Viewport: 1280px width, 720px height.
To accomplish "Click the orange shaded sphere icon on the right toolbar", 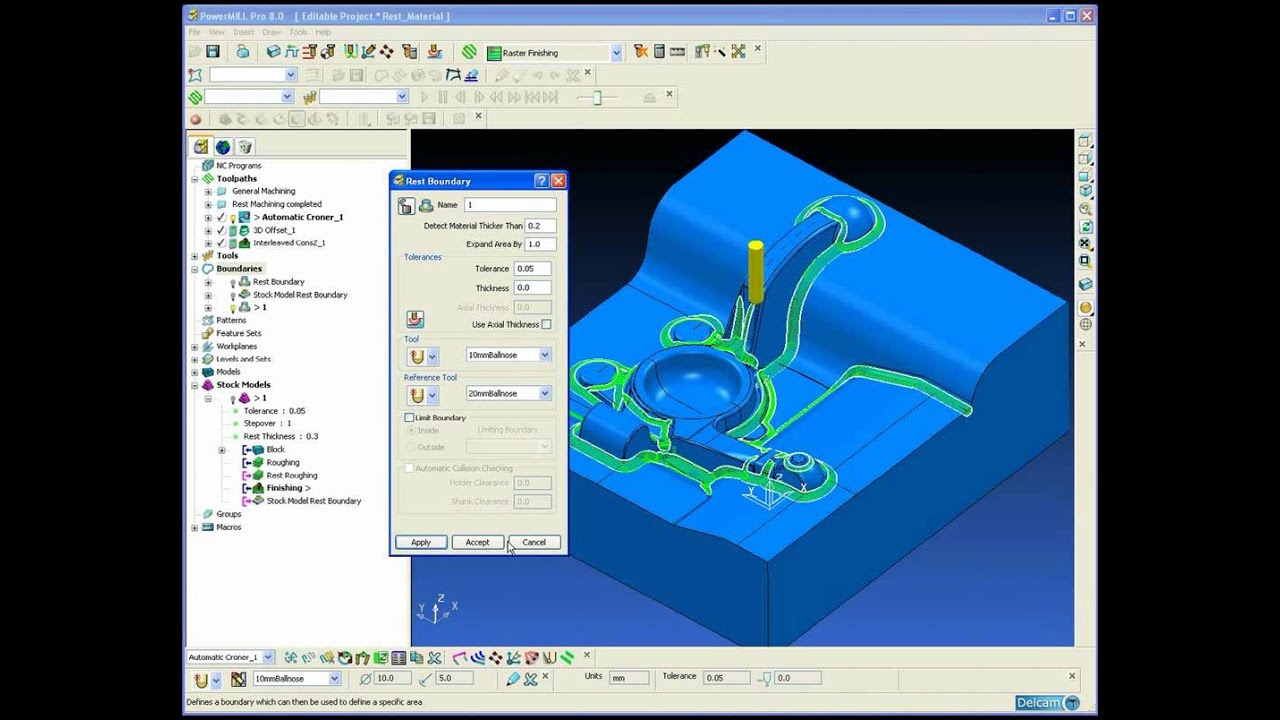I will (x=1085, y=308).
